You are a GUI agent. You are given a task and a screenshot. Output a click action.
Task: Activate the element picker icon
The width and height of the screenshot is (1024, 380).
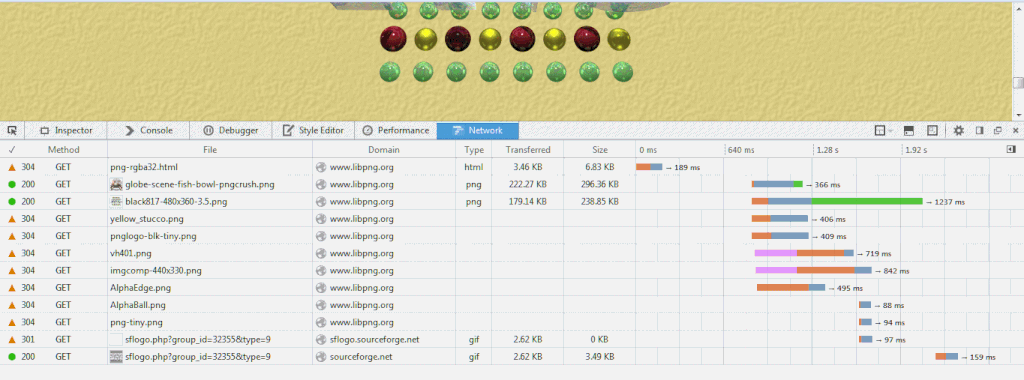[12, 131]
